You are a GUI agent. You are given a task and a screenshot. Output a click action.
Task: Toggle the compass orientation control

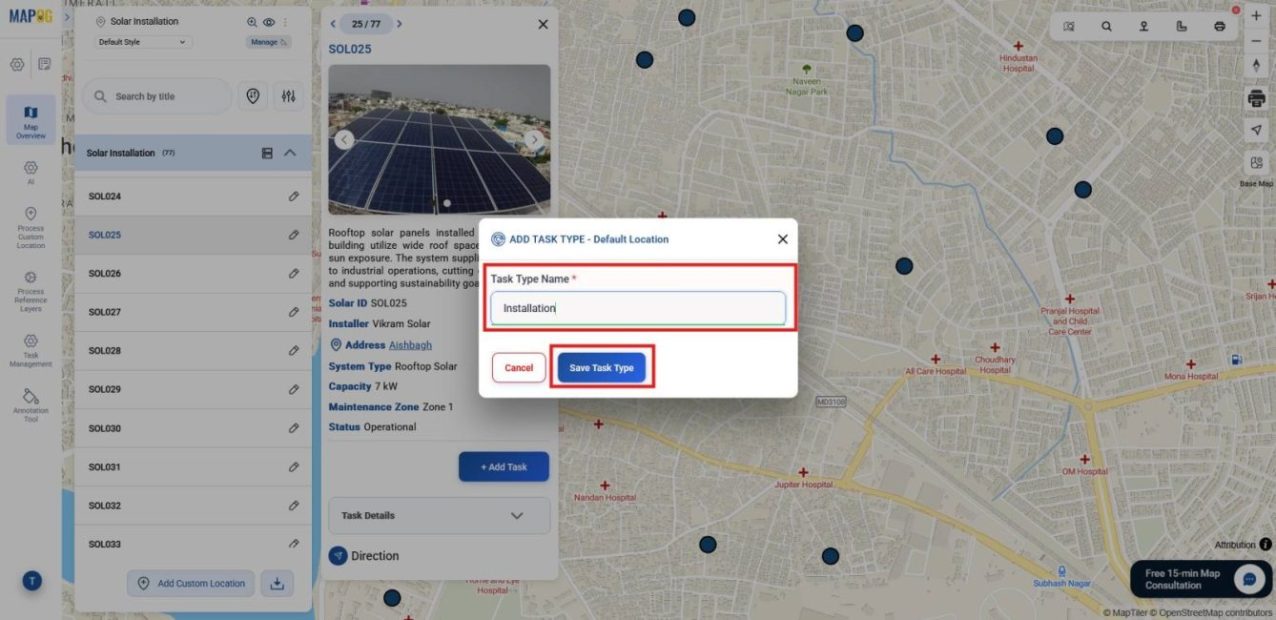point(1255,64)
